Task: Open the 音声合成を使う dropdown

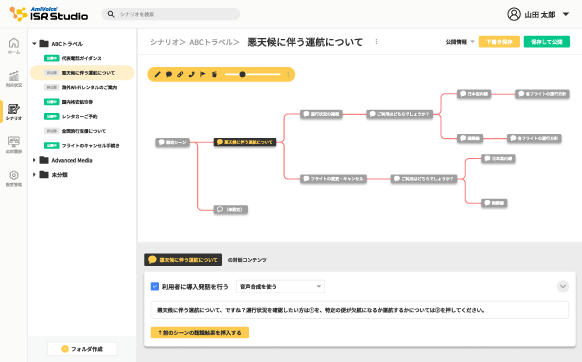Action: 280,286
